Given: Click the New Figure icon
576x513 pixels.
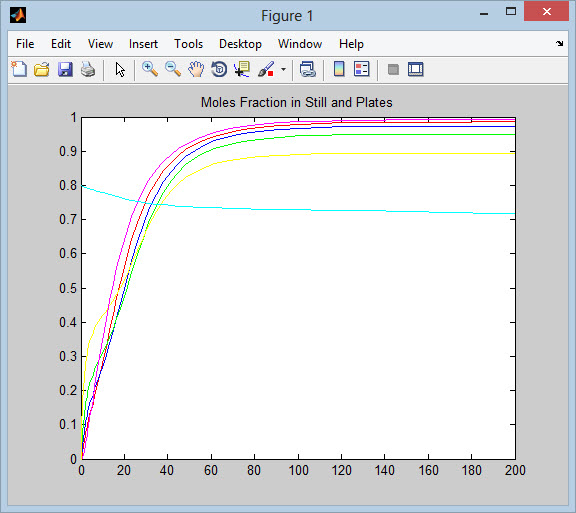Looking at the screenshot, I should click(19, 69).
